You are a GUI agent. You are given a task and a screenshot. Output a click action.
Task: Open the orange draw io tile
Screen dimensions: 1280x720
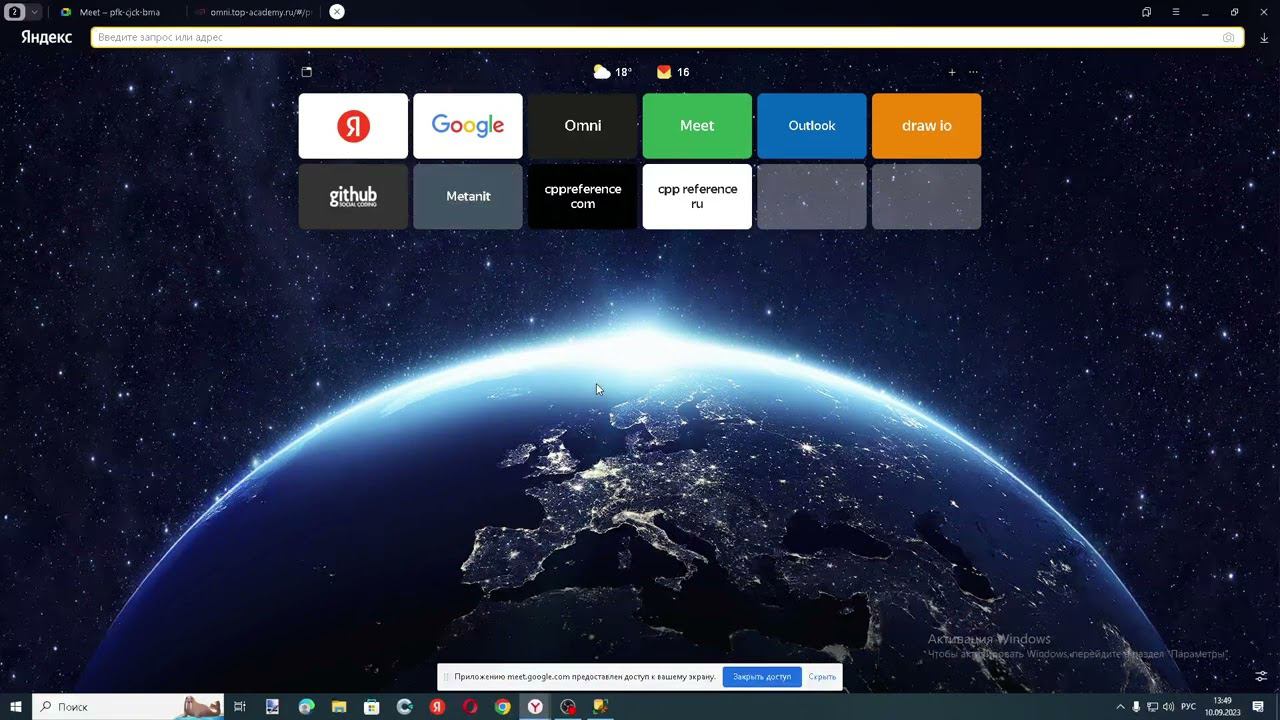927,126
